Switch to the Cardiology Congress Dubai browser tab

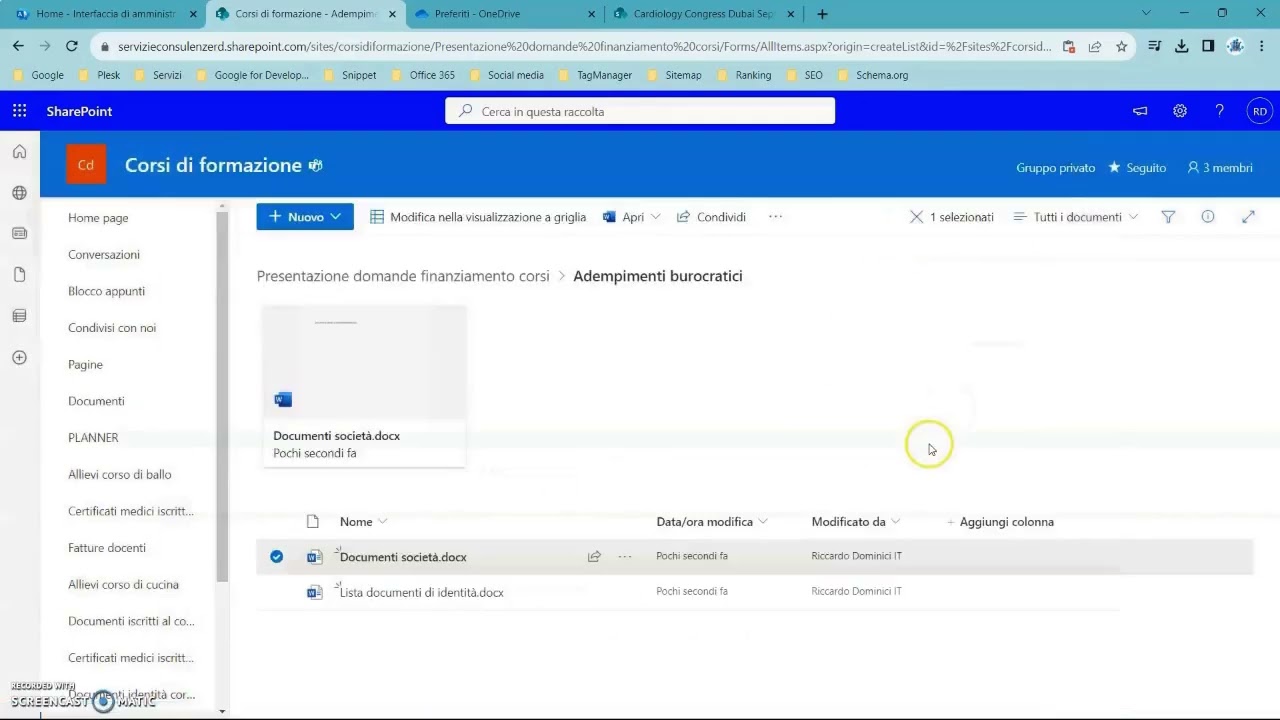coord(703,14)
